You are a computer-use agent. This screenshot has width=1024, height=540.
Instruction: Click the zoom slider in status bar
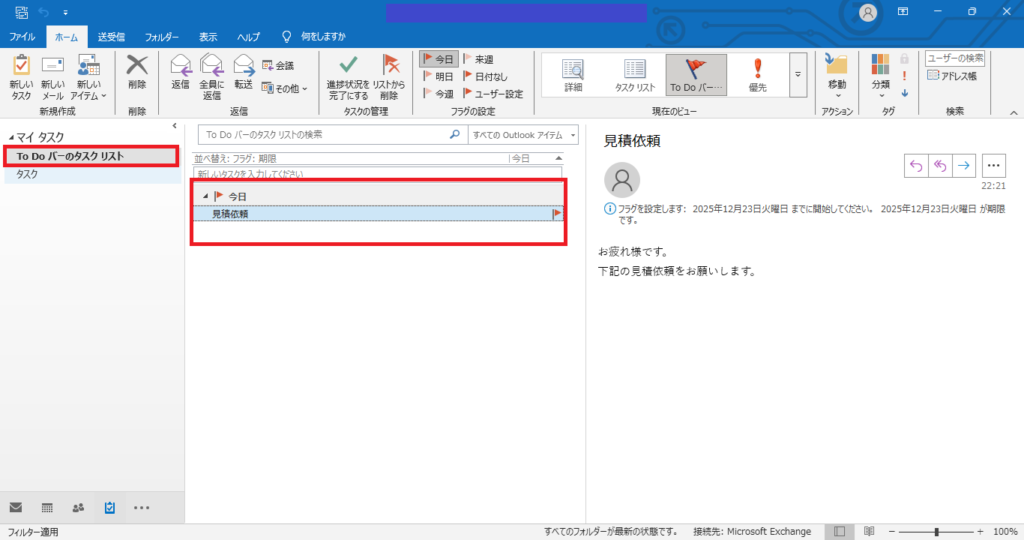[936, 531]
